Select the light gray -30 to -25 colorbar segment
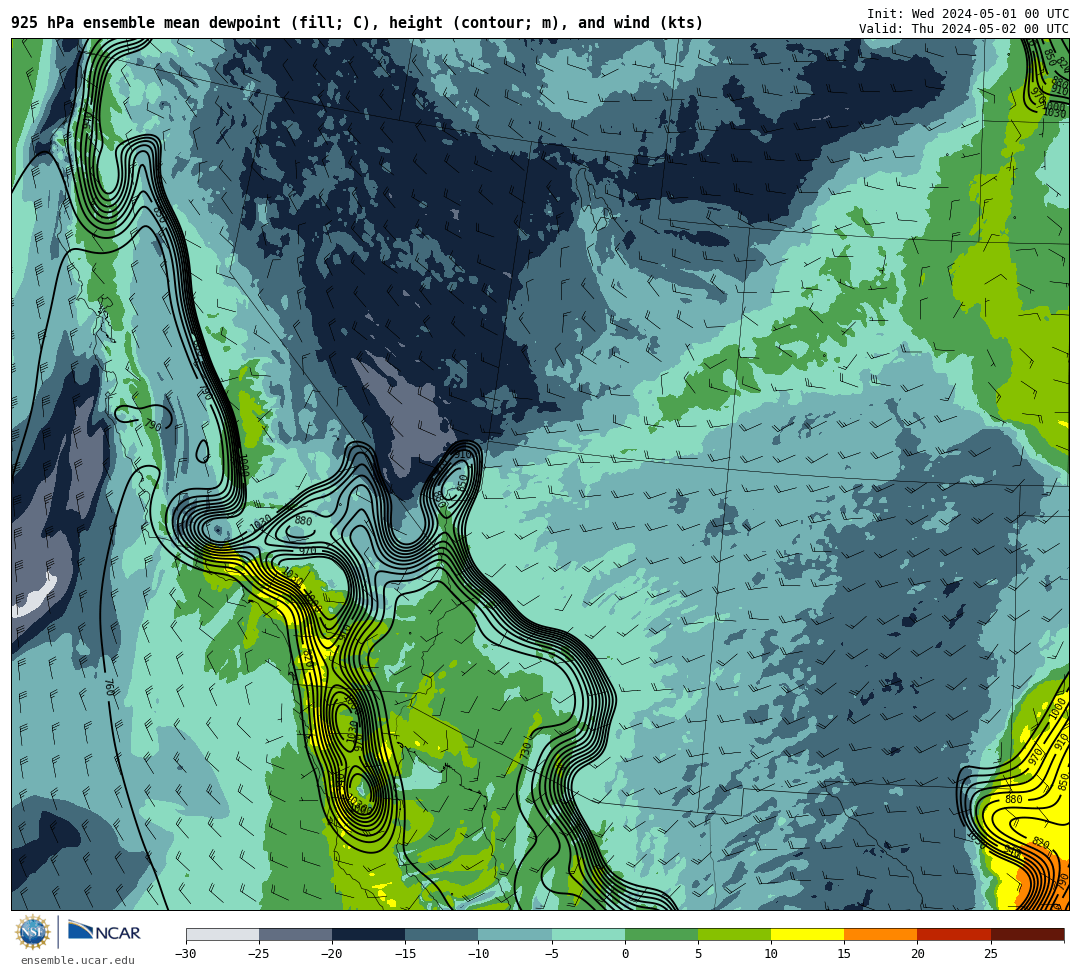 click(222, 934)
